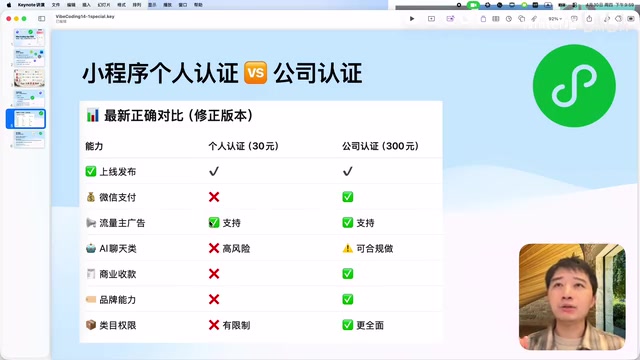Open the view sidebar toggle button
640x360 pixels.
pyautogui.click(x=42, y=19)
